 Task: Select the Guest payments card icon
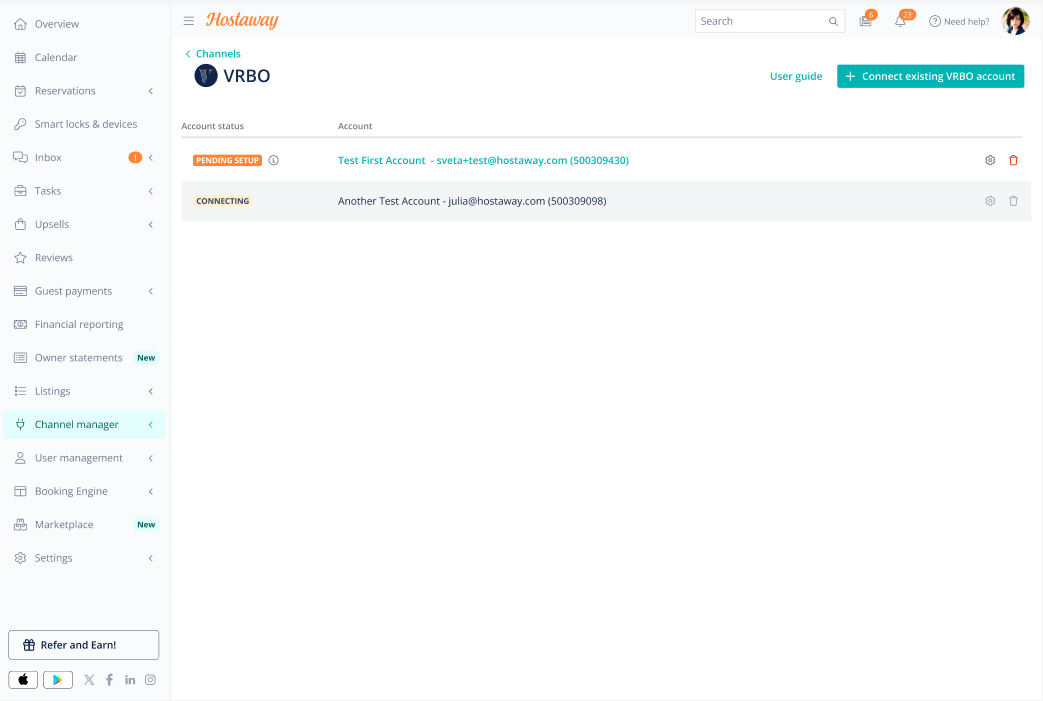coord(21,291)
